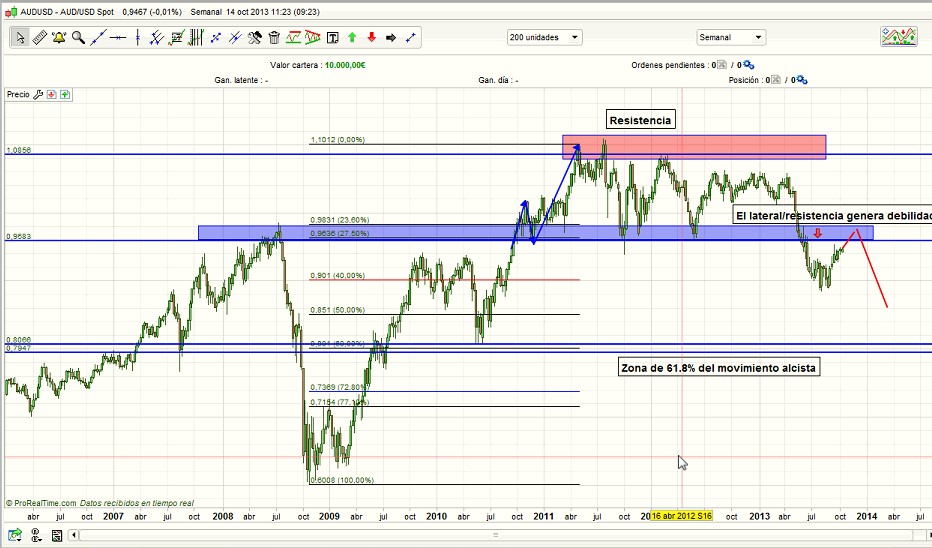Image resolution: width=932 pixels, height=548 pixels.
Task: Click the horizontal chart scrollbar track
Action: 495,535
